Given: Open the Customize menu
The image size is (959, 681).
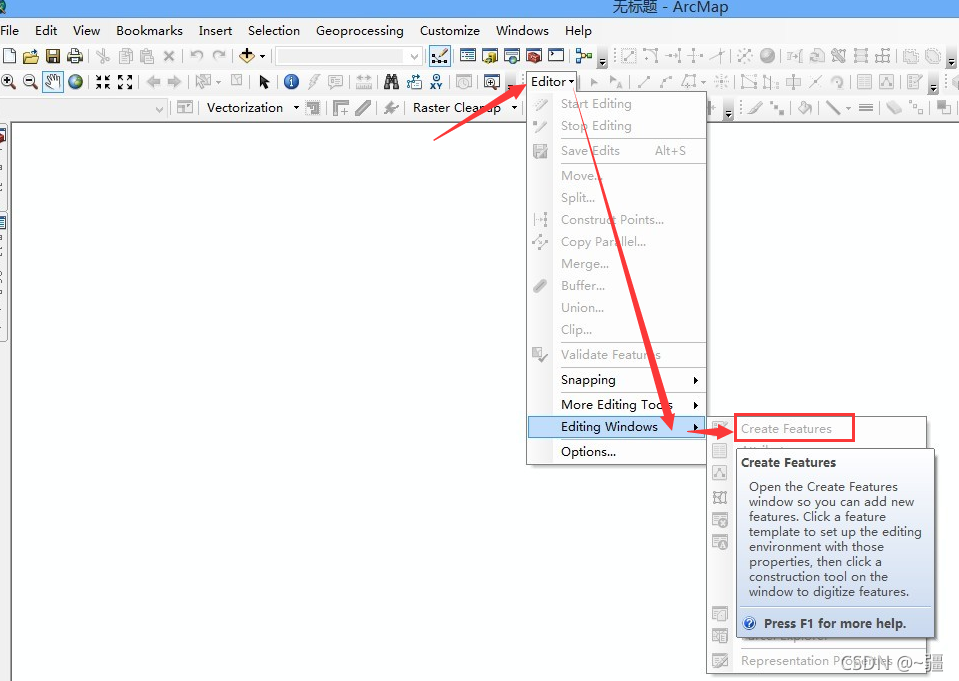Looking at the screenshot, I should (x=450, y=31).
